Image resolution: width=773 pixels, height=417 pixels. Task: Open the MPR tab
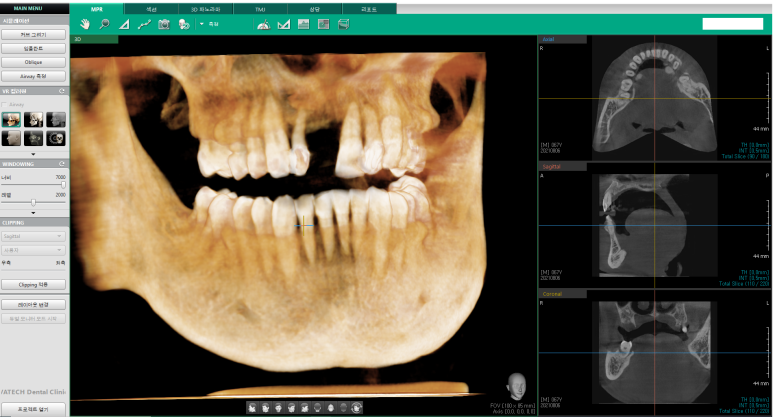pyautogui.click(x=97, y=7)
